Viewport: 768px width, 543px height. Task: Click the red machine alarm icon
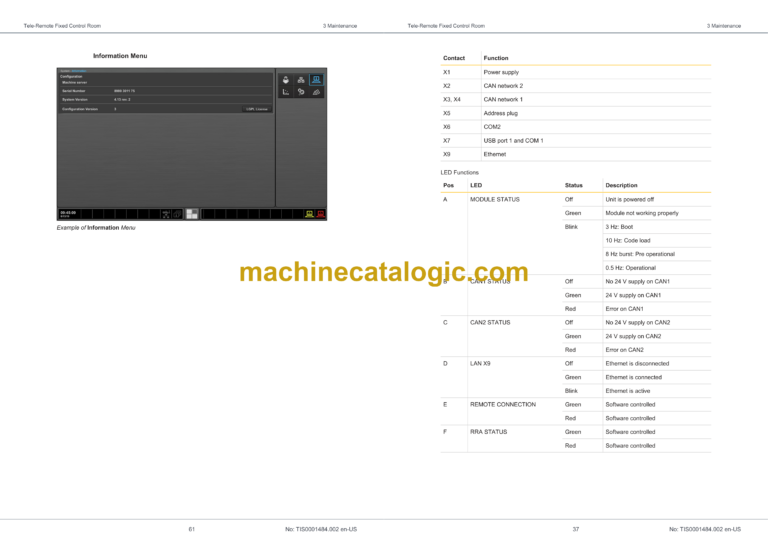pos(320,214)
